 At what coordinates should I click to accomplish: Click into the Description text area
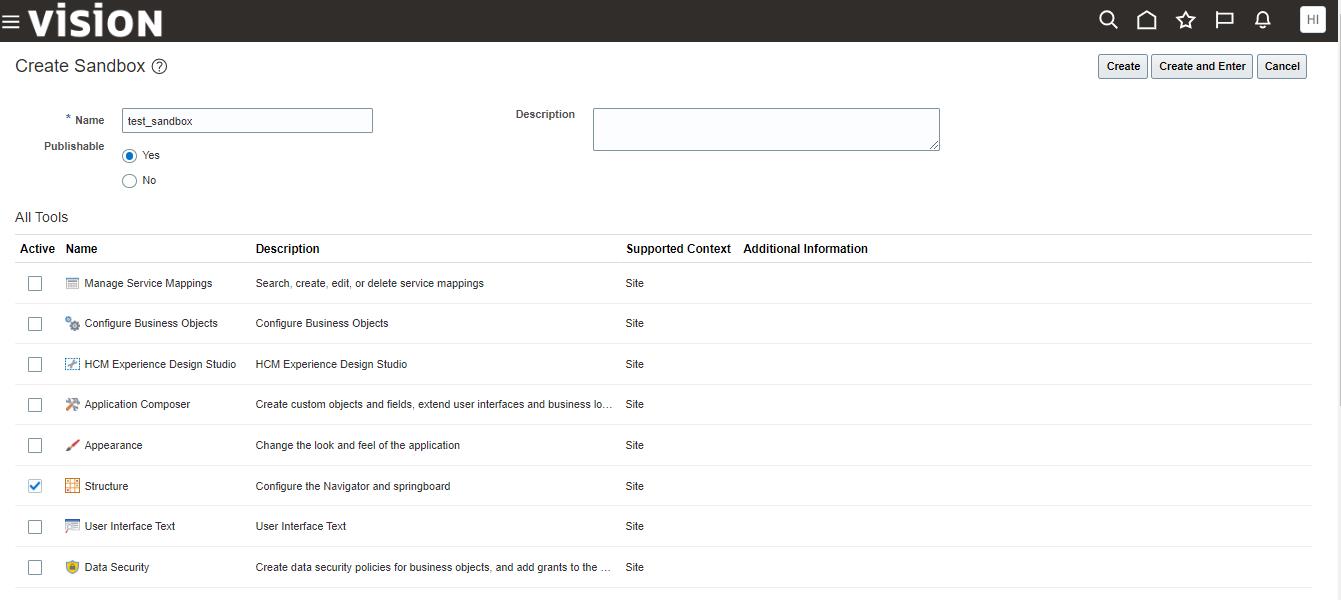pos(765,130)
